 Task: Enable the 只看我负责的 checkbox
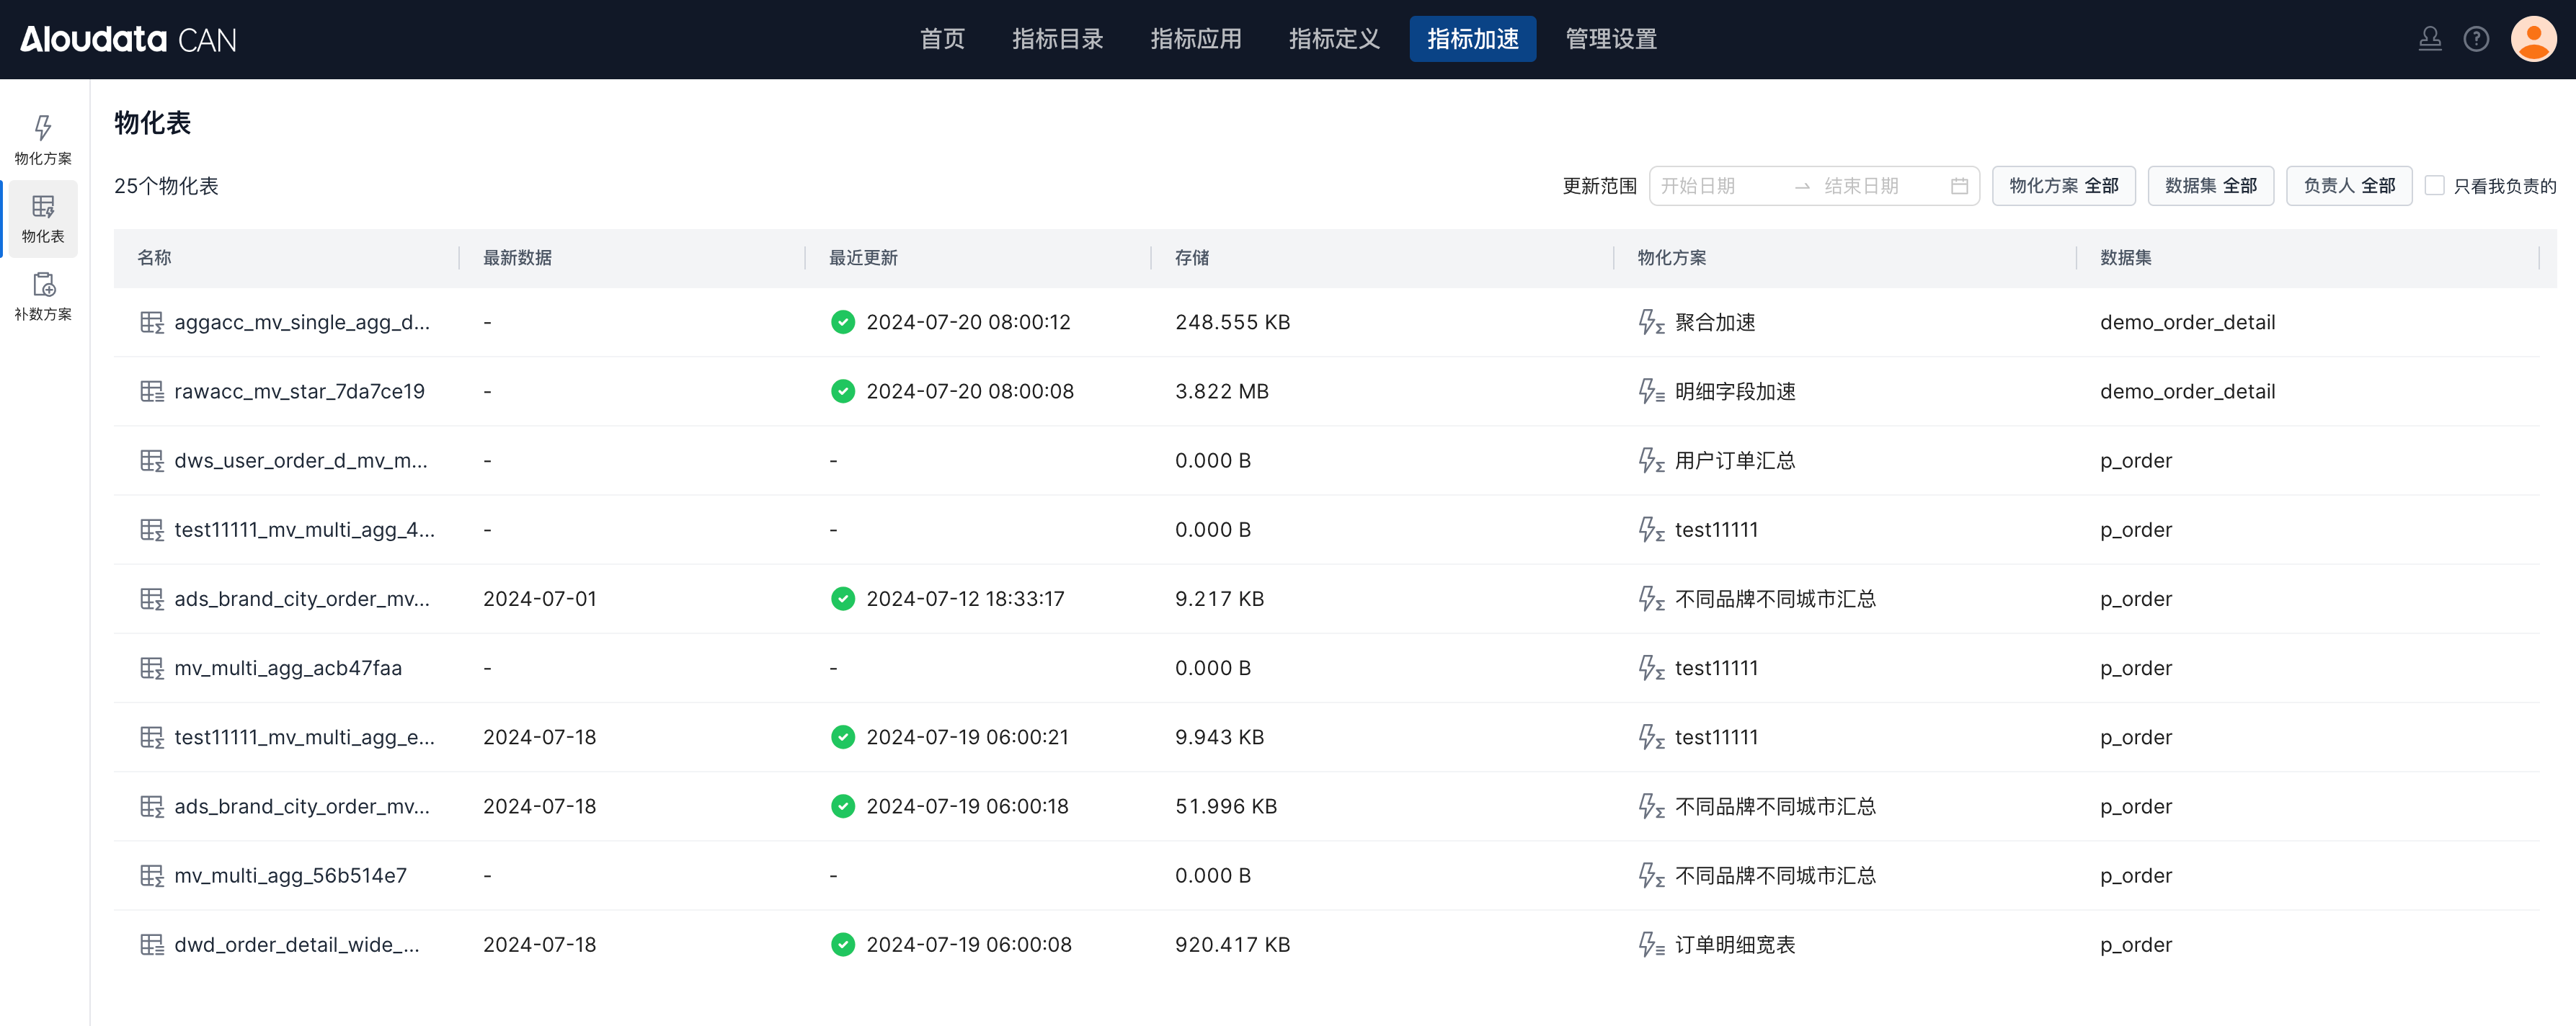point(2434,186)
